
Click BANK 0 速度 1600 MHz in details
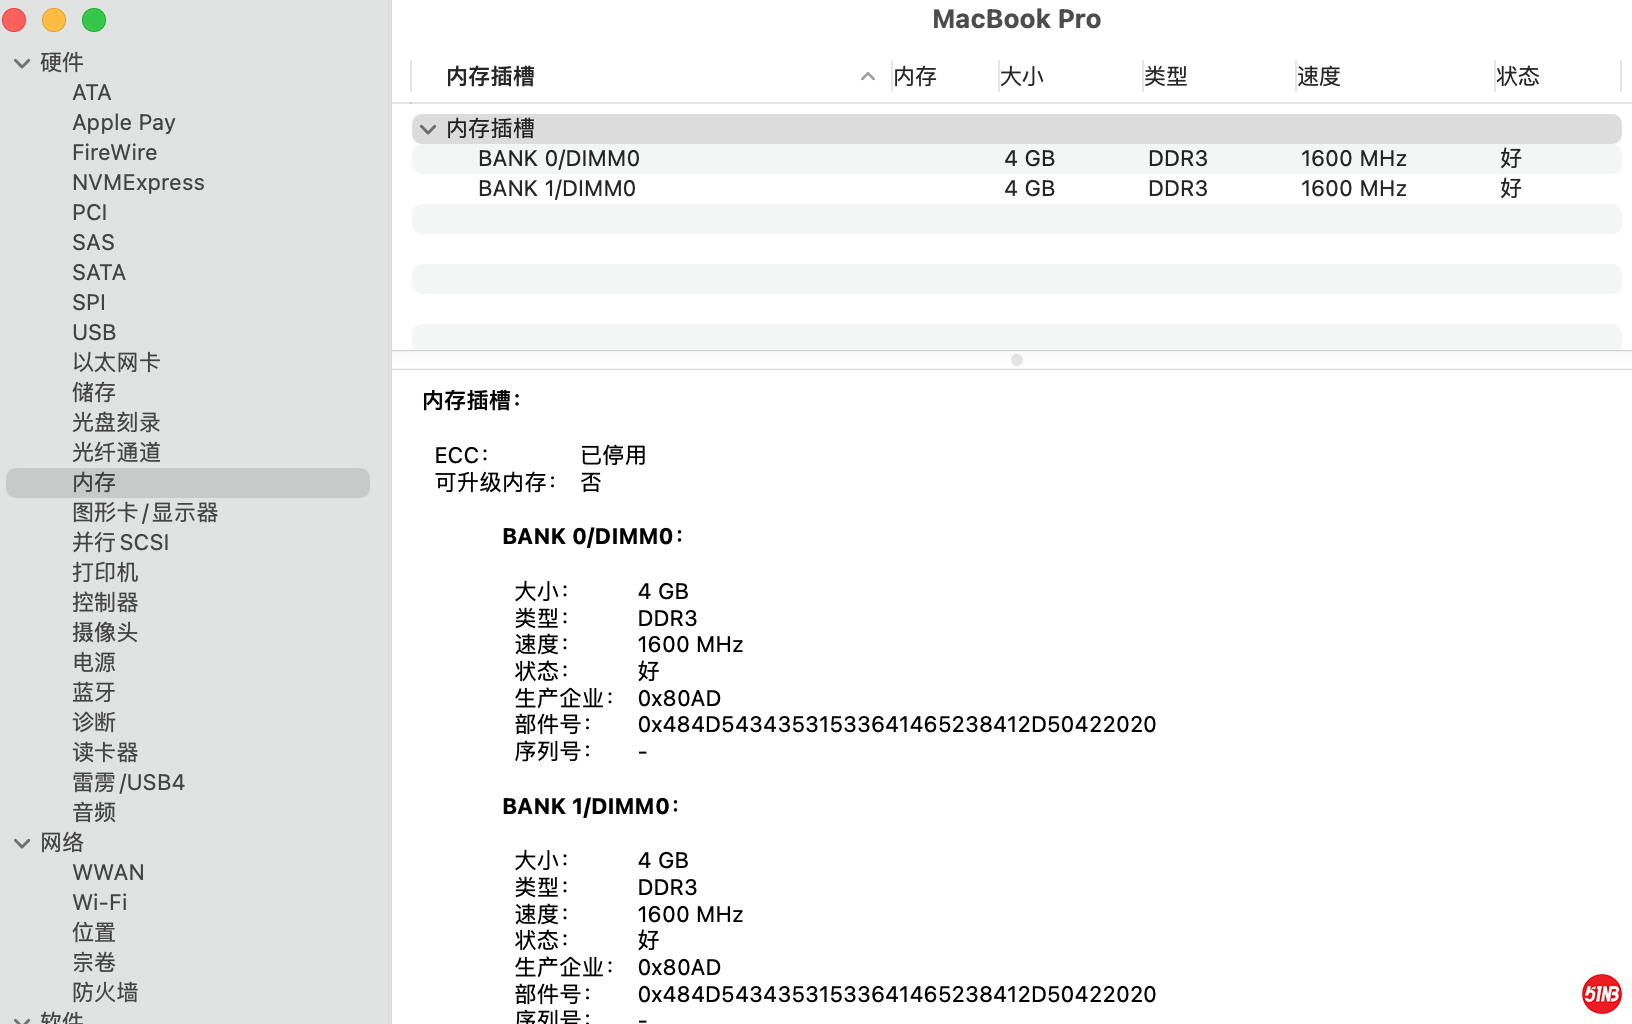pos(690,645)
